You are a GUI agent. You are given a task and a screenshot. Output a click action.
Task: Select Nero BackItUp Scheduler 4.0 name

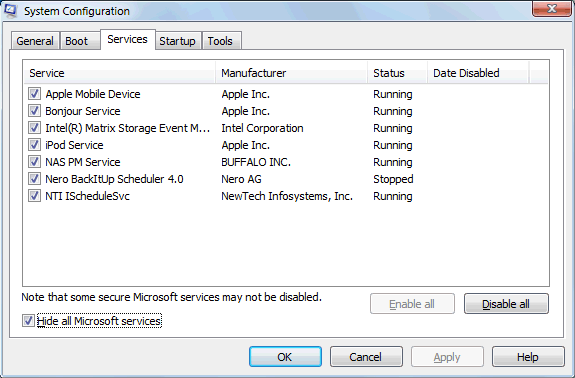click(114, 179)
